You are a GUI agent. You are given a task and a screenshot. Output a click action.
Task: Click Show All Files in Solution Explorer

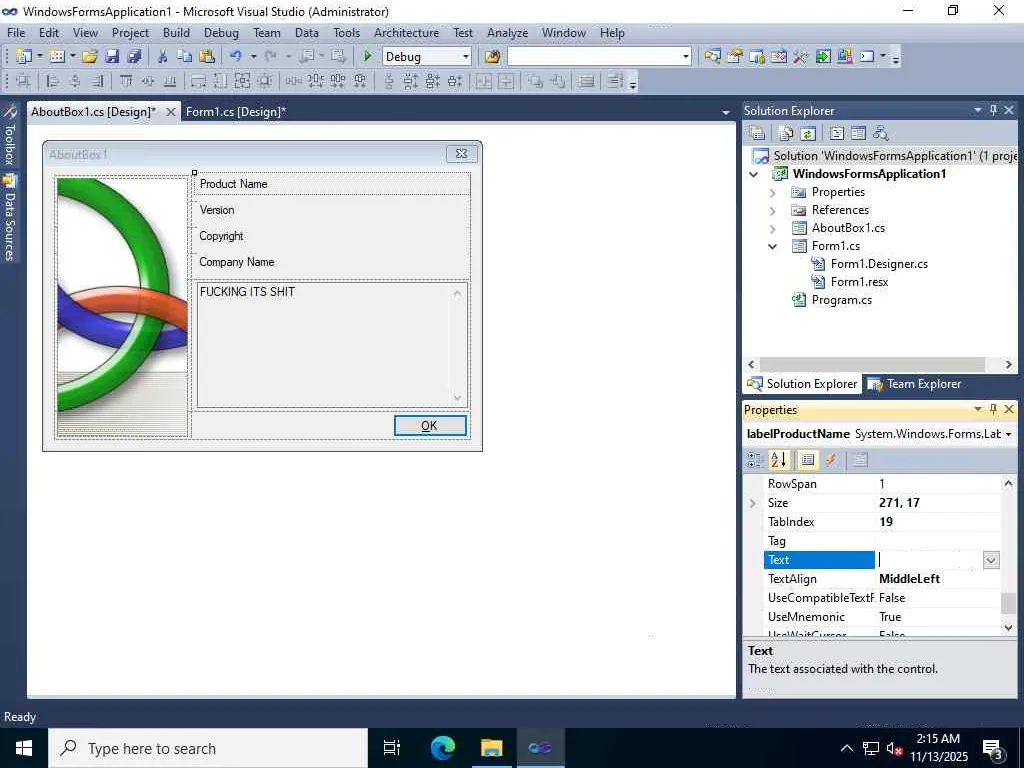pyautogui.click(x=786, y=133)
